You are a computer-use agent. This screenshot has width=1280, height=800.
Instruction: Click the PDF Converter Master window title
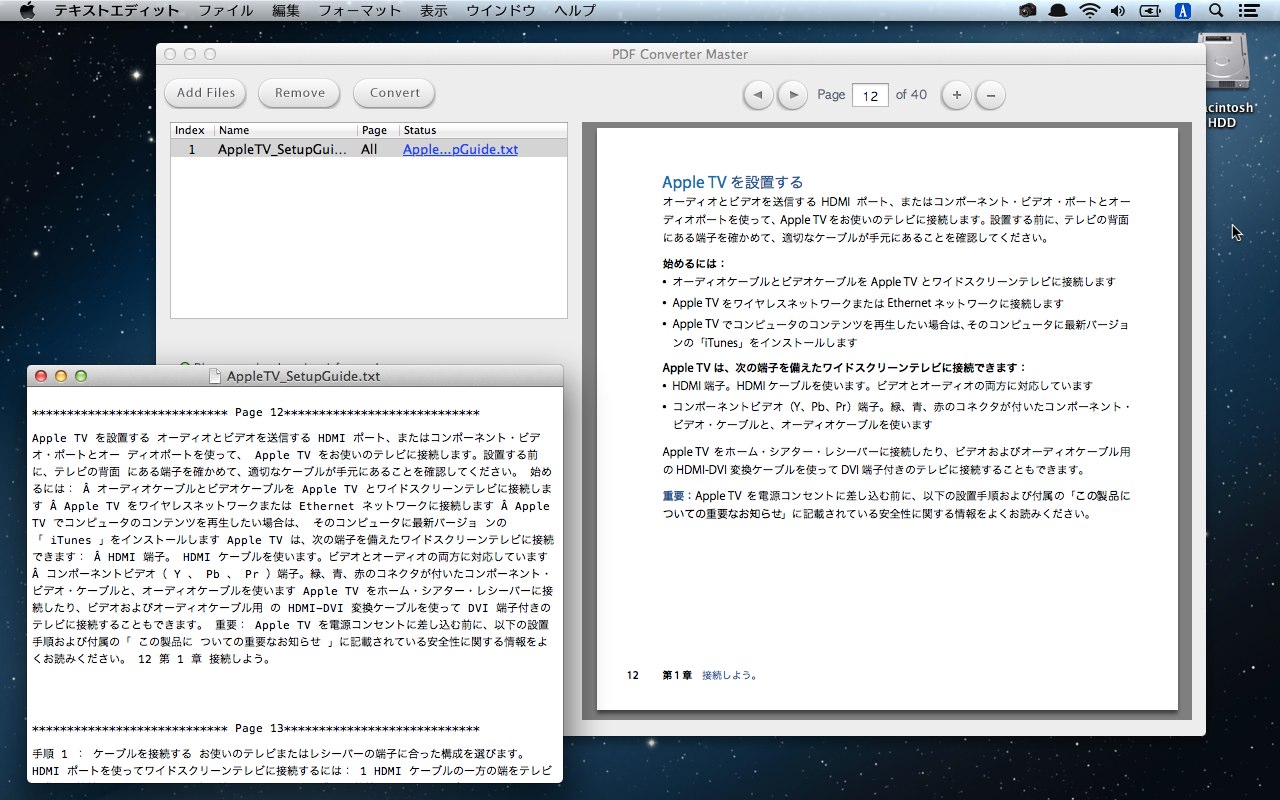point(680,54)
